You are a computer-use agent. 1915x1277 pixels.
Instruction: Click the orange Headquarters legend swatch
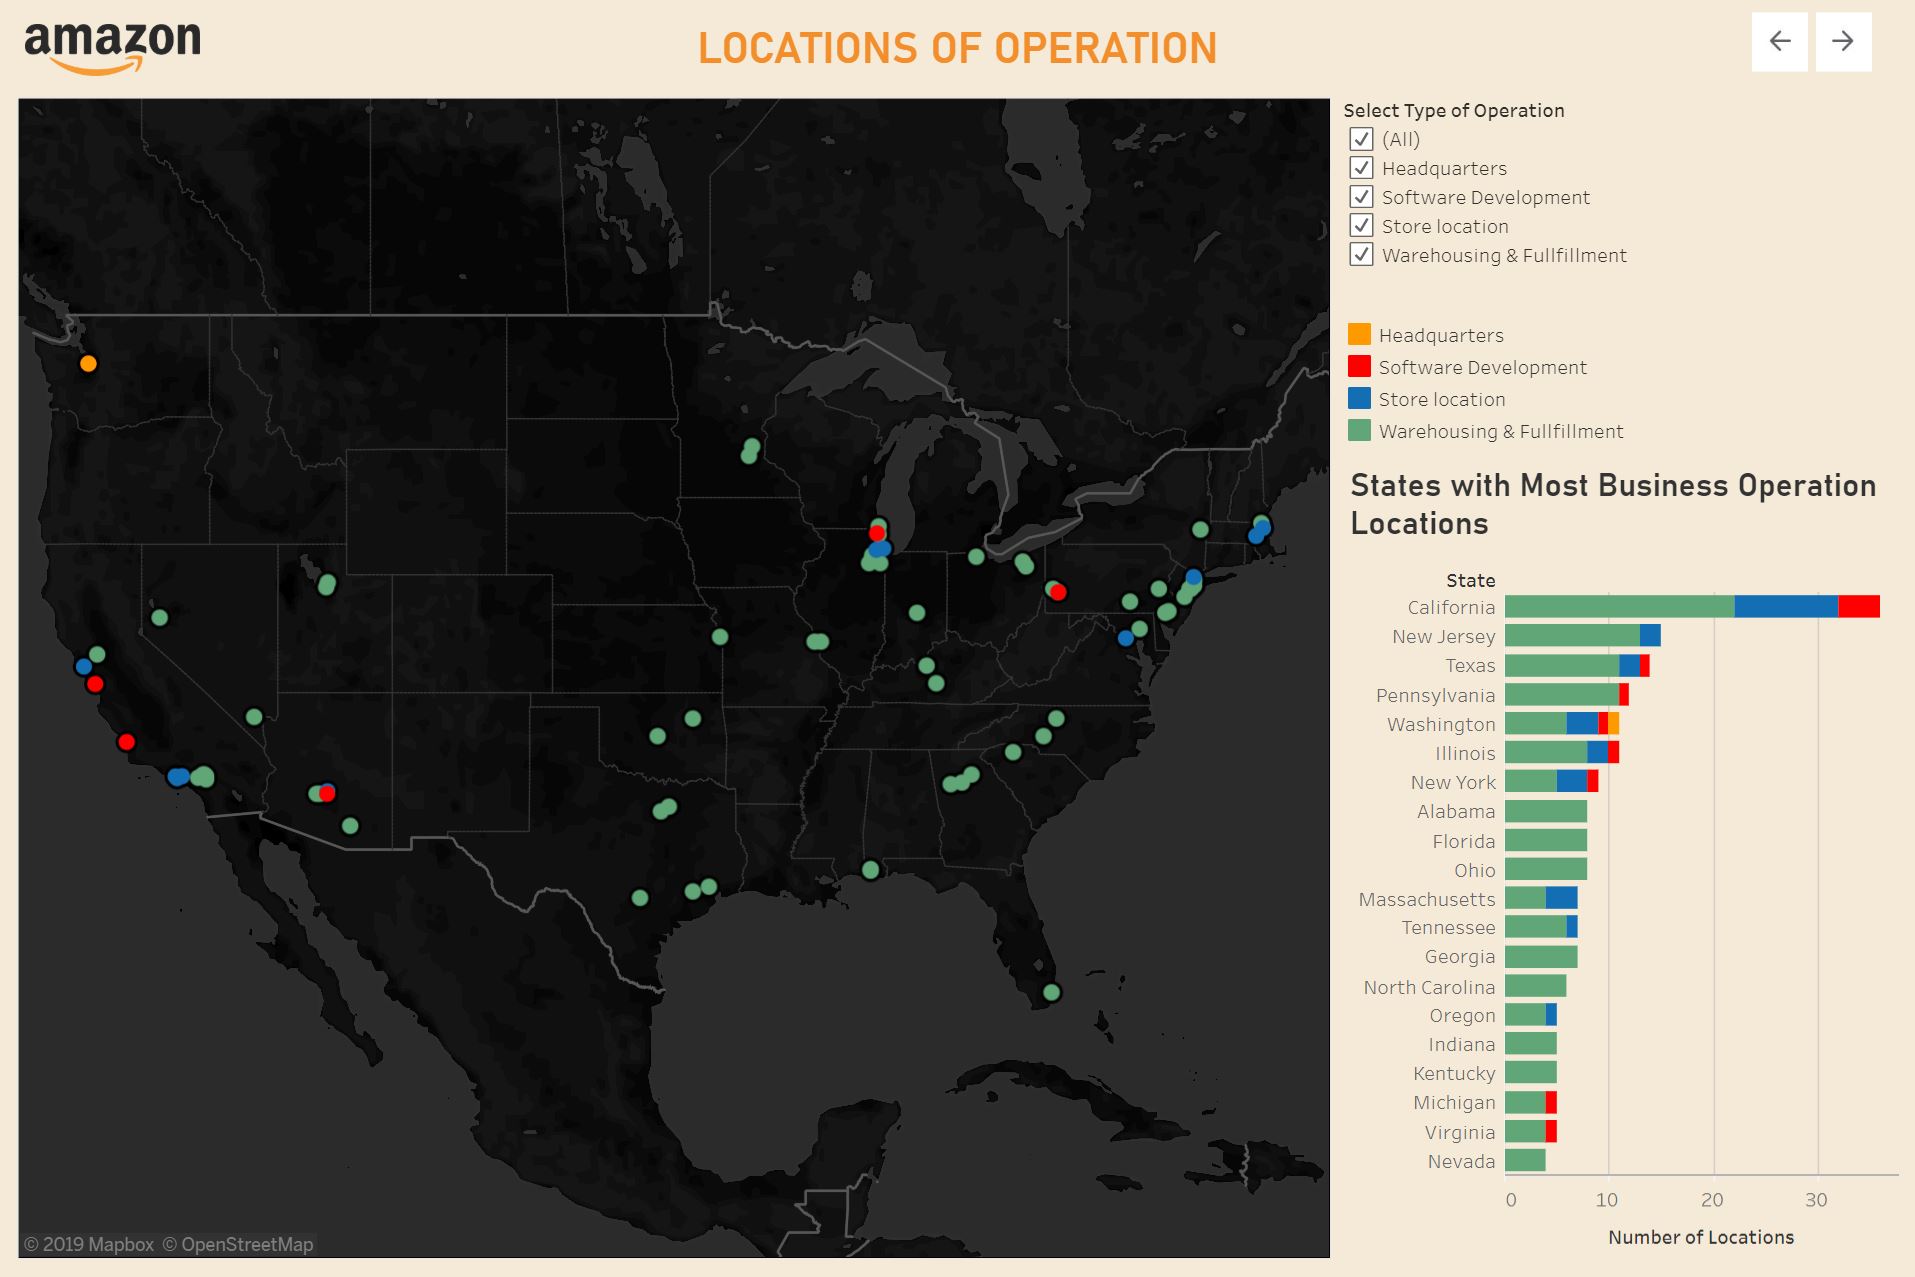click(x=1360, y=335)
